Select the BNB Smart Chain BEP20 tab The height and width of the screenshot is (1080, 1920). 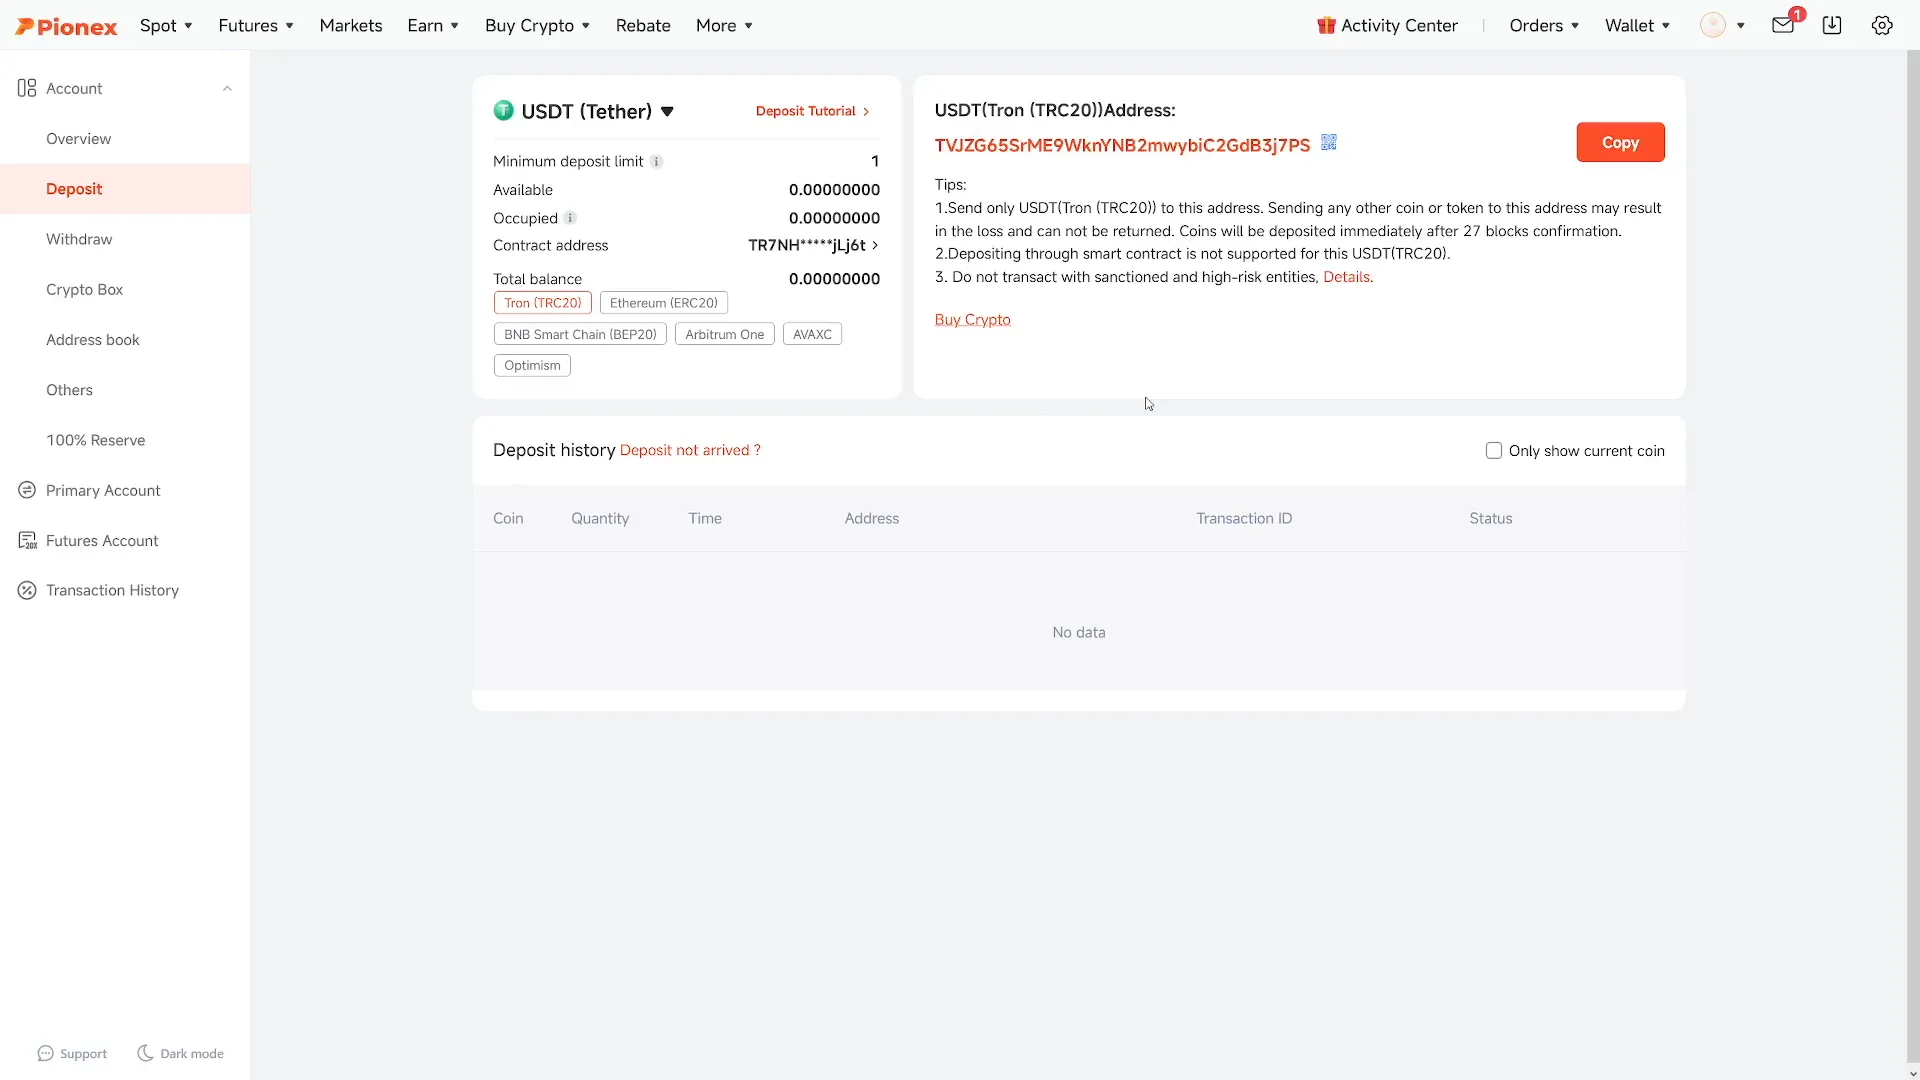[580, 334]
